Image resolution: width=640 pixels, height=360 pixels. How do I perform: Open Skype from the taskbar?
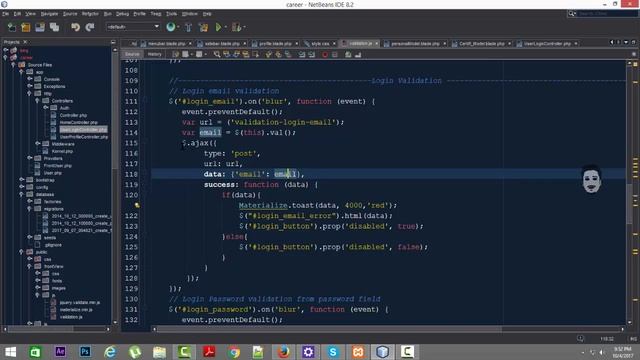pos(333,351)
